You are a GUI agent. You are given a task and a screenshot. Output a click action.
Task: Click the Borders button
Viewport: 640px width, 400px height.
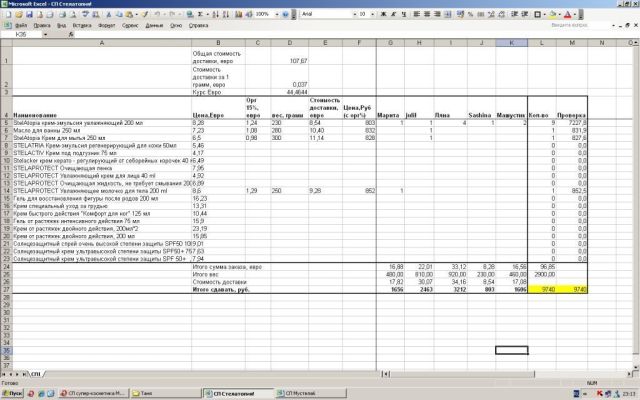coord(538,14)
